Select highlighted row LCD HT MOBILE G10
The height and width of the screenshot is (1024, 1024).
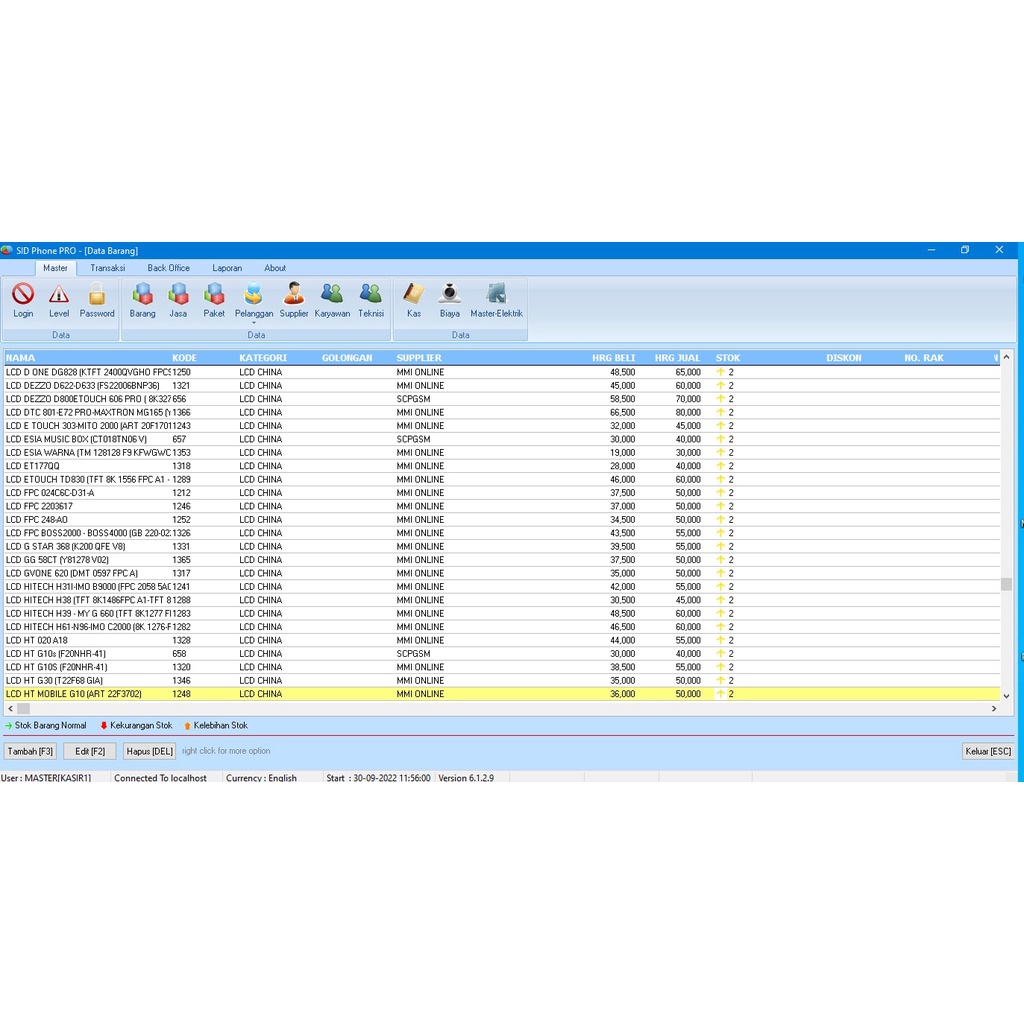502,694
